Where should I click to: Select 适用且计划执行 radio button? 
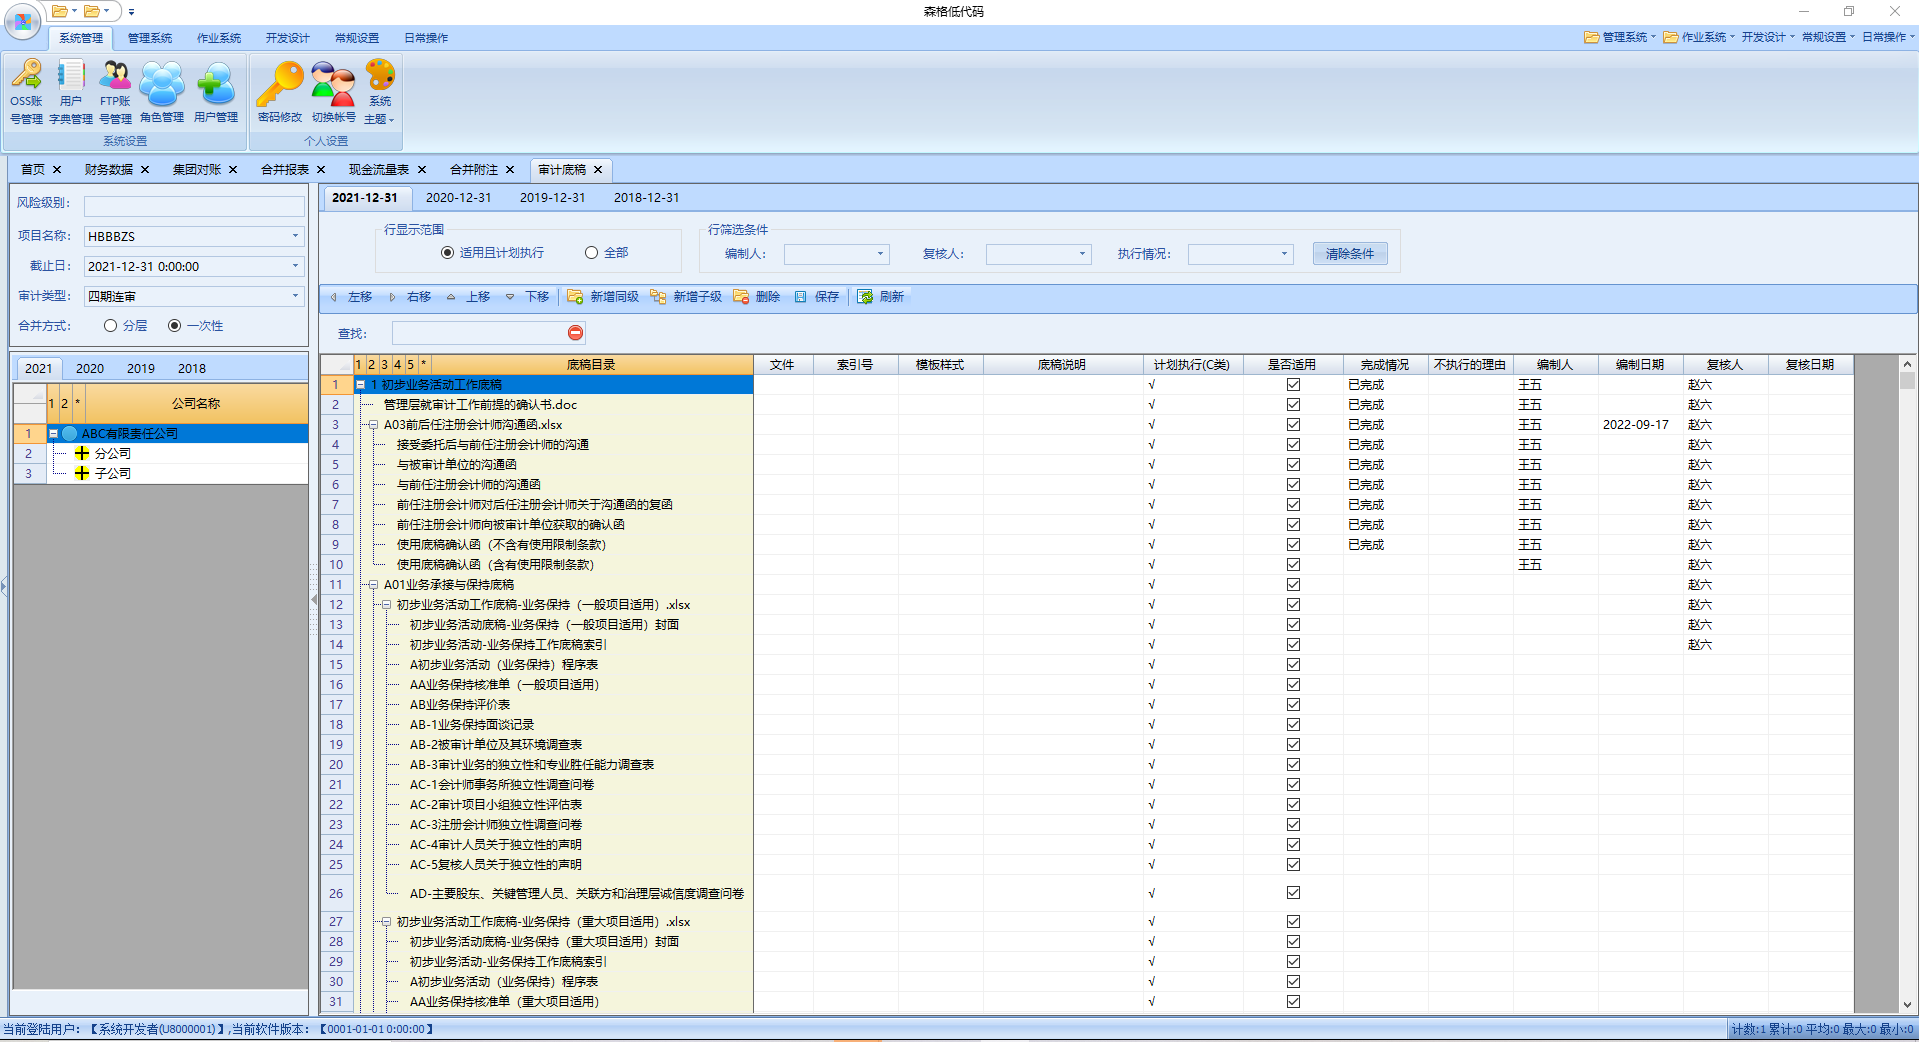(x=447, y=253)
